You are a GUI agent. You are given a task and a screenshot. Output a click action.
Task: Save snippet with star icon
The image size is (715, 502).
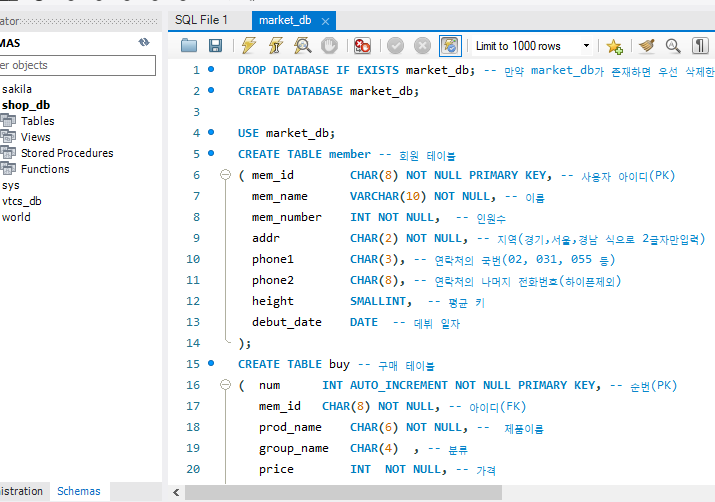(x=614, y=46)
